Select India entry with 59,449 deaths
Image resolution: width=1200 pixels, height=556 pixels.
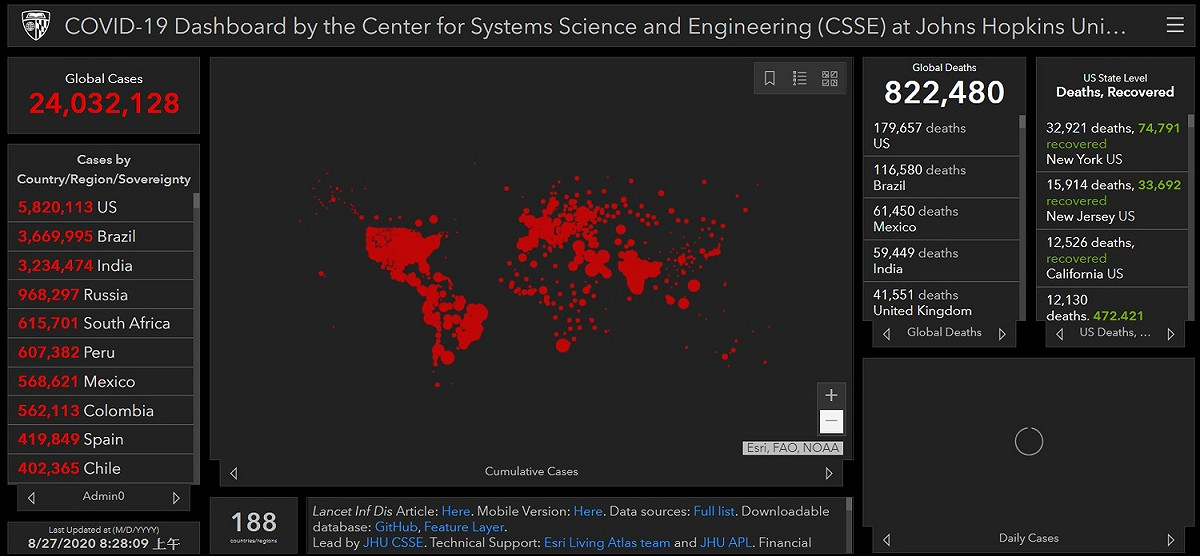(x=941, y=261)
